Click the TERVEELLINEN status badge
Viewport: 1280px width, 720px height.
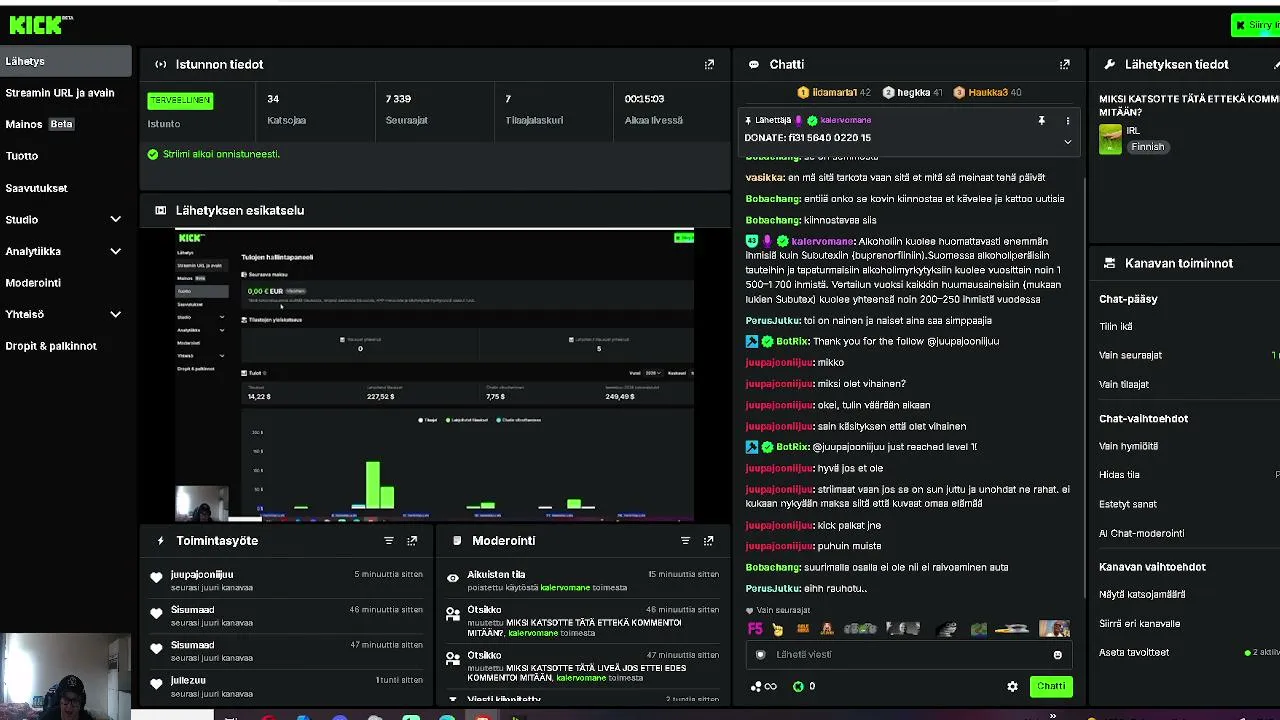pos(180,100)
